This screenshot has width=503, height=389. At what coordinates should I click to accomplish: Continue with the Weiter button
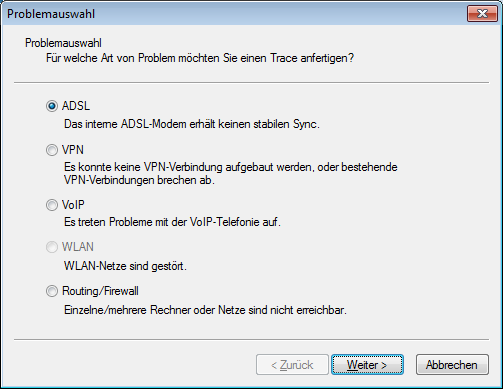(x=367, y=365)
